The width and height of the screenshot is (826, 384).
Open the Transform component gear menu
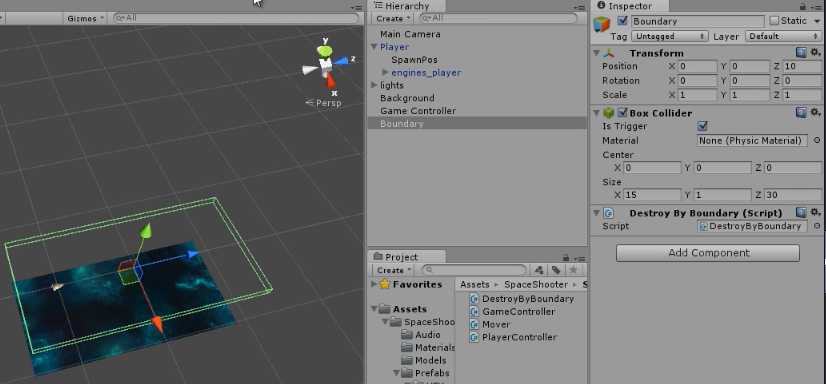(x=815, y=53)
